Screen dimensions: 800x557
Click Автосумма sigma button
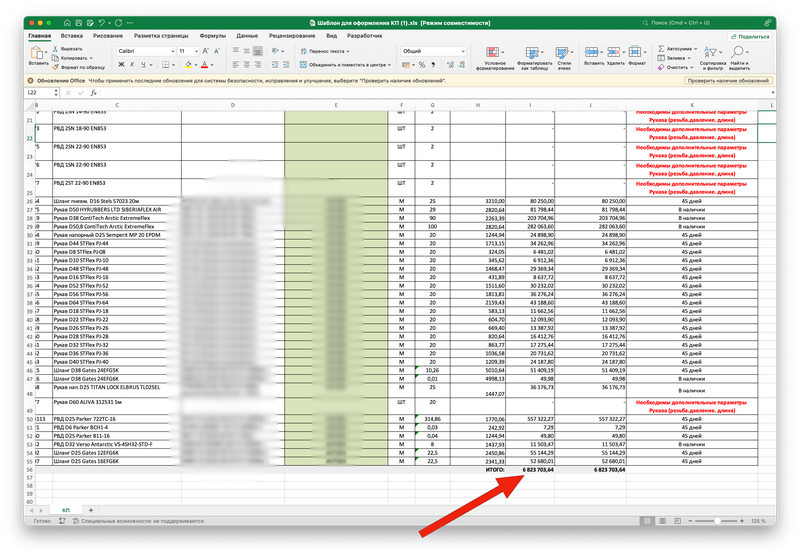coord(677,49)
